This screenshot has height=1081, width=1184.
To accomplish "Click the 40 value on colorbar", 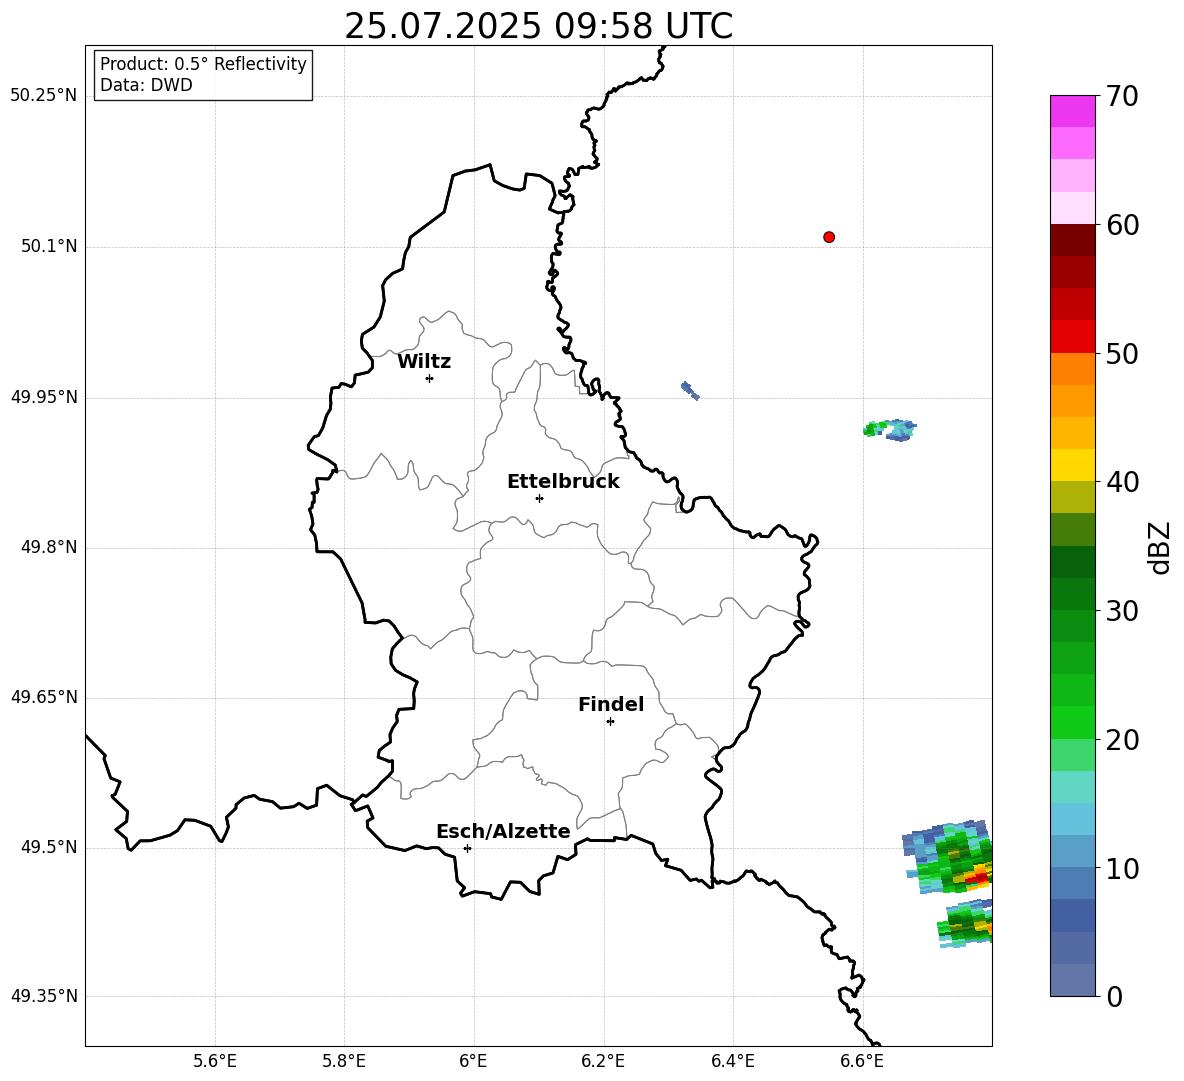I will point(1121,482).
